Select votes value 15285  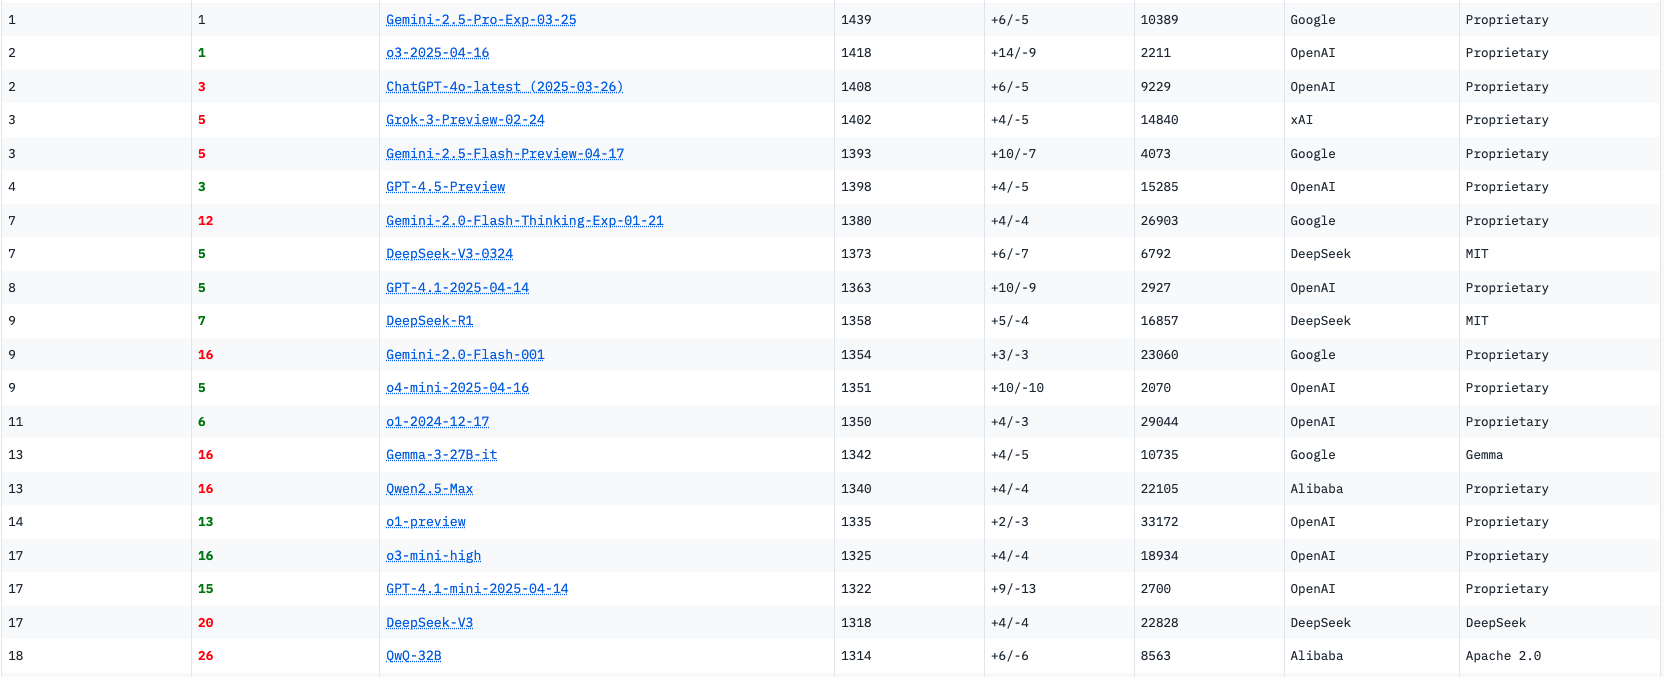click(x=1160, y=187)
